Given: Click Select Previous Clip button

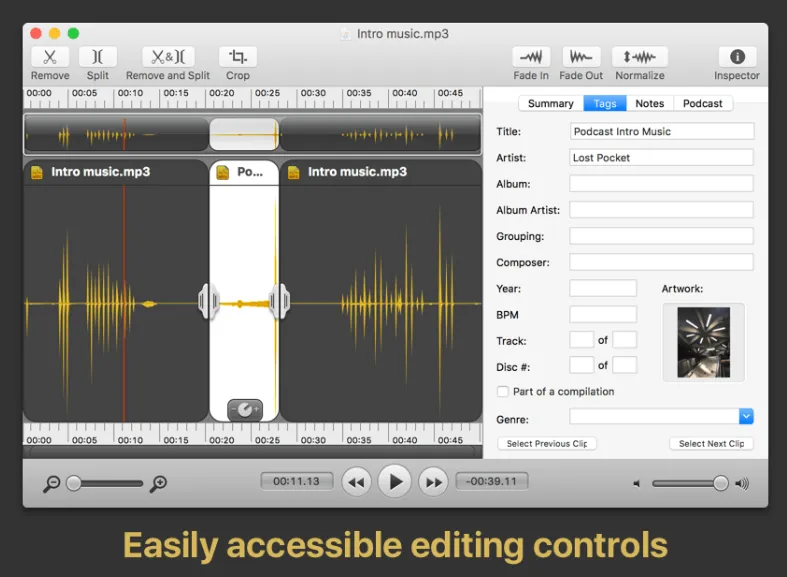Looking at the screenshot, I should point(547,444).
